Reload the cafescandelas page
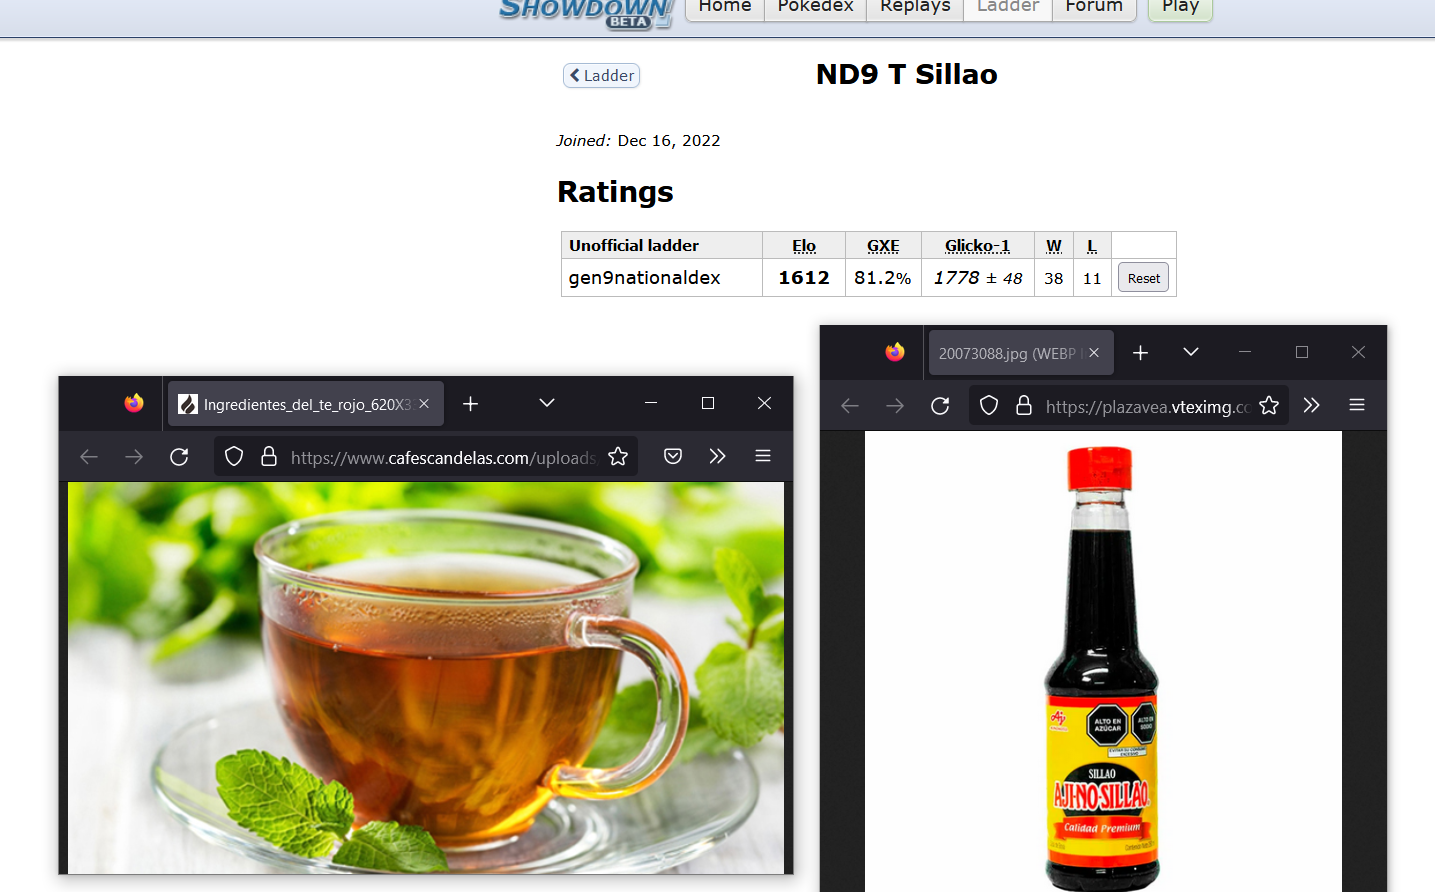1435x892 pixels. coord(179,457)
